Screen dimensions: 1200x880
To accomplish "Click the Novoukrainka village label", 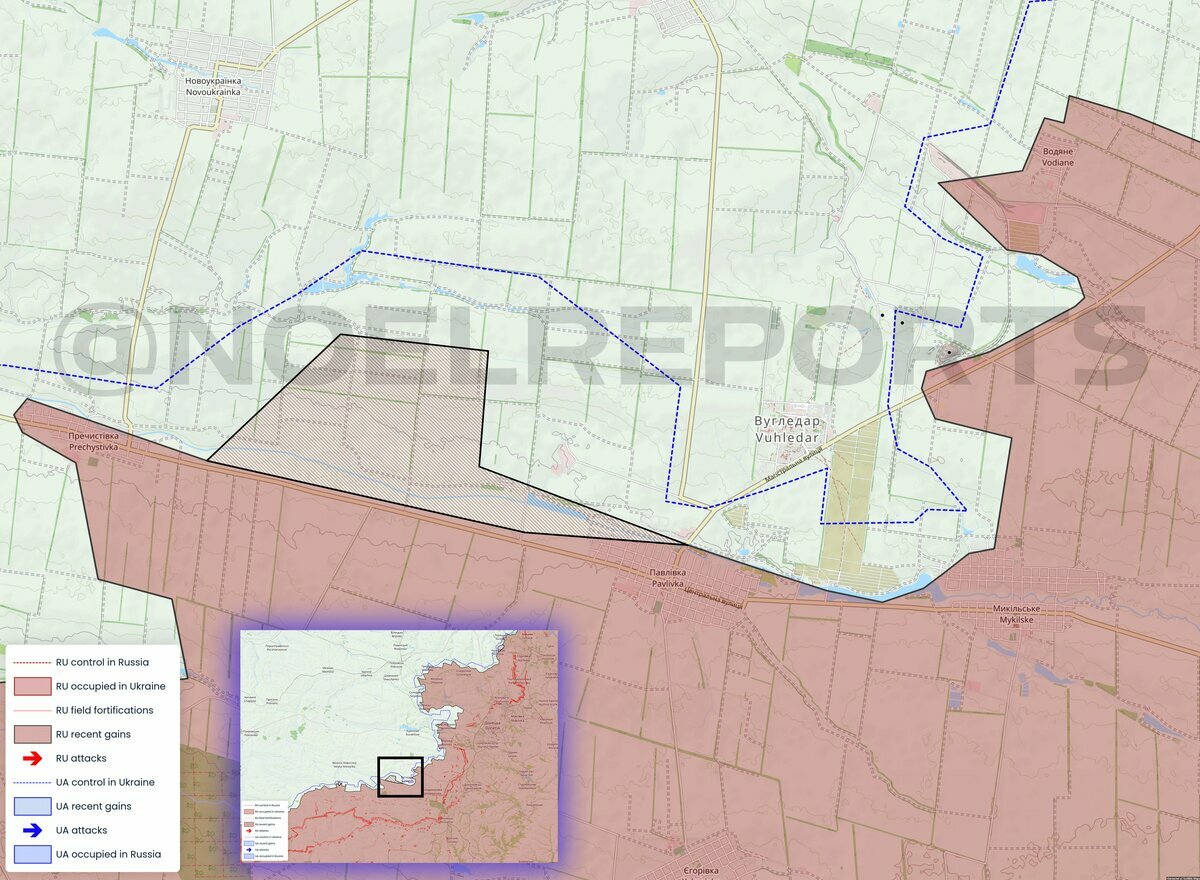I will [213, 85].
